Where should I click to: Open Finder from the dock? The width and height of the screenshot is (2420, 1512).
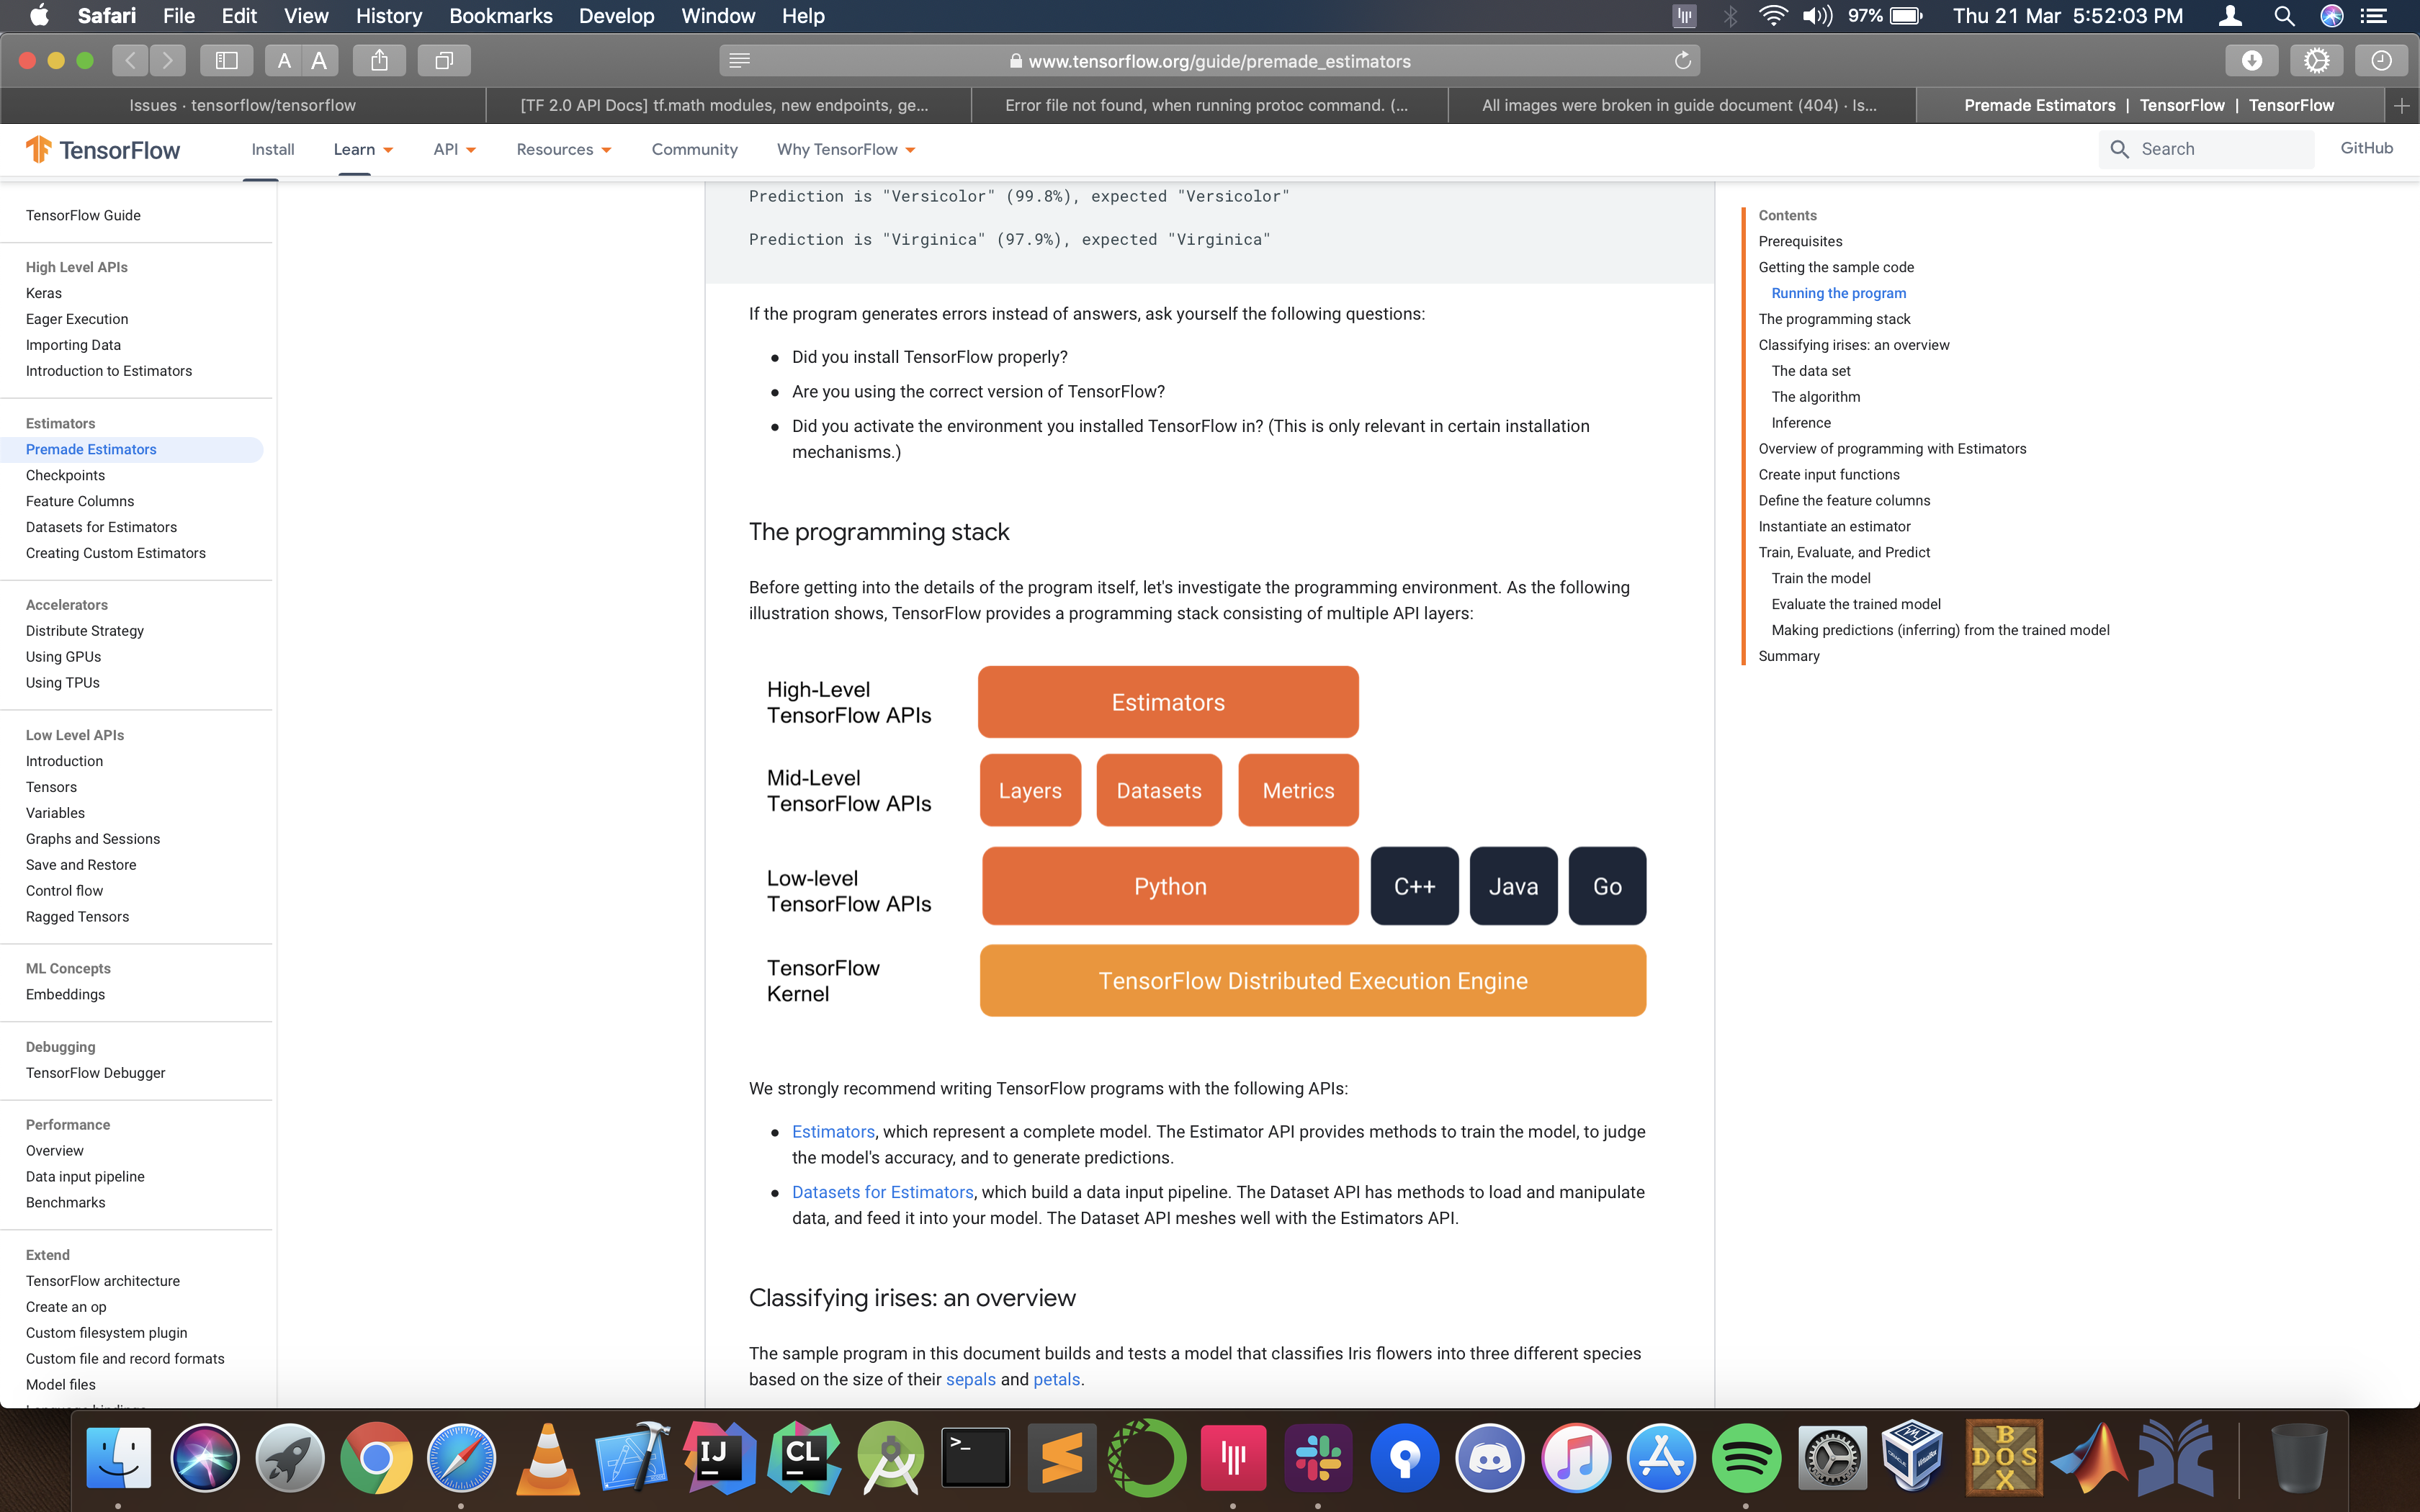118,1458
